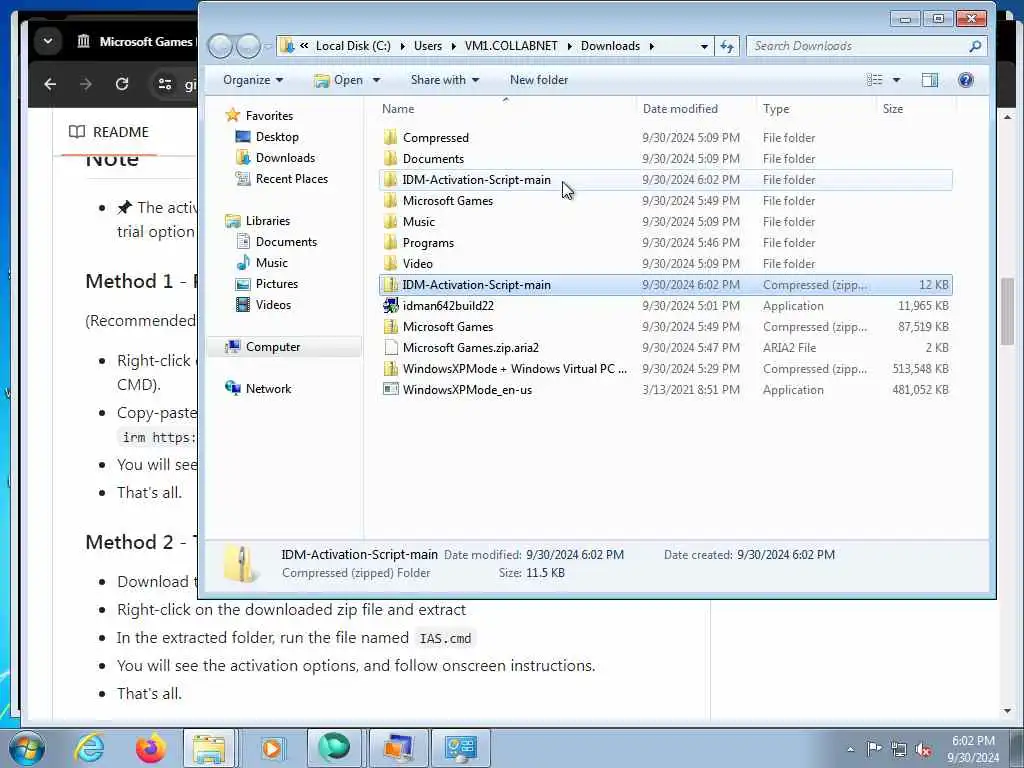Click Users in the address bar
Viewport: 1024px width, 768px height.
coord(428,46)
